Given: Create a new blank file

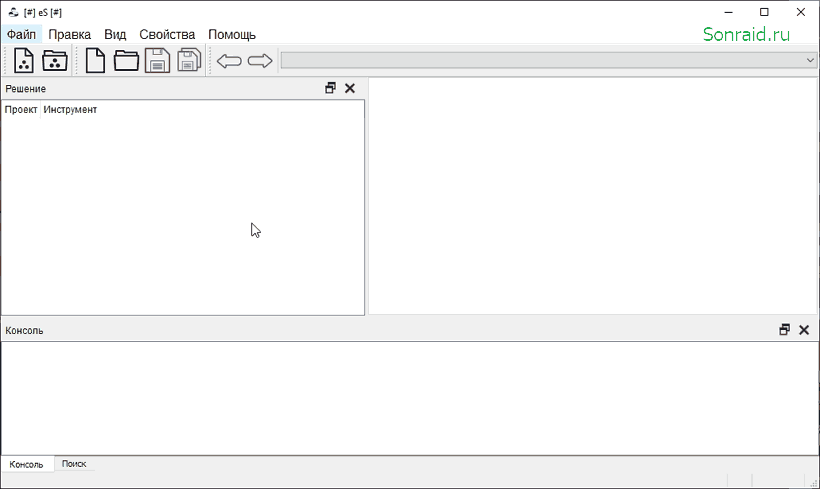Looking at the screenshot, I should 95,61.
